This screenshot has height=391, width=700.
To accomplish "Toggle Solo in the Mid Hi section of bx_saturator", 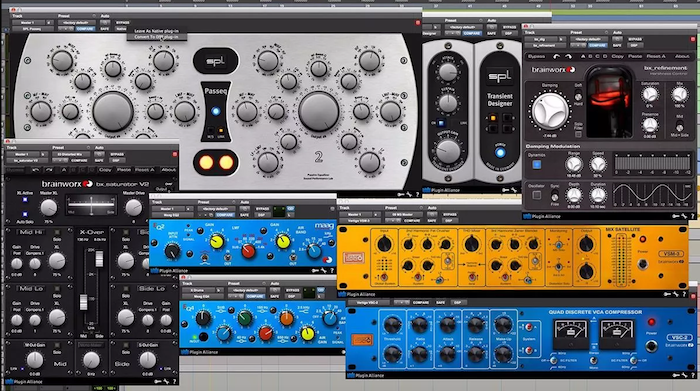I will tap(57, 233).
